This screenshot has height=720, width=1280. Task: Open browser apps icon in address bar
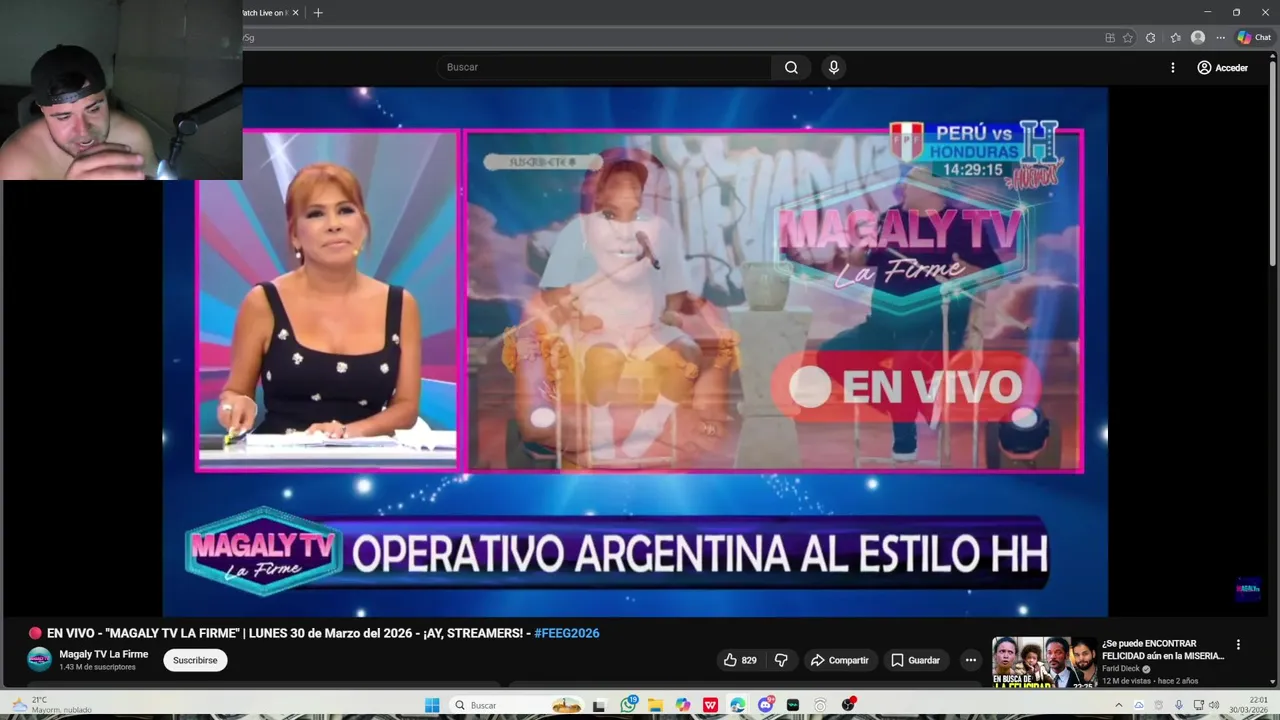[1110, 38]
